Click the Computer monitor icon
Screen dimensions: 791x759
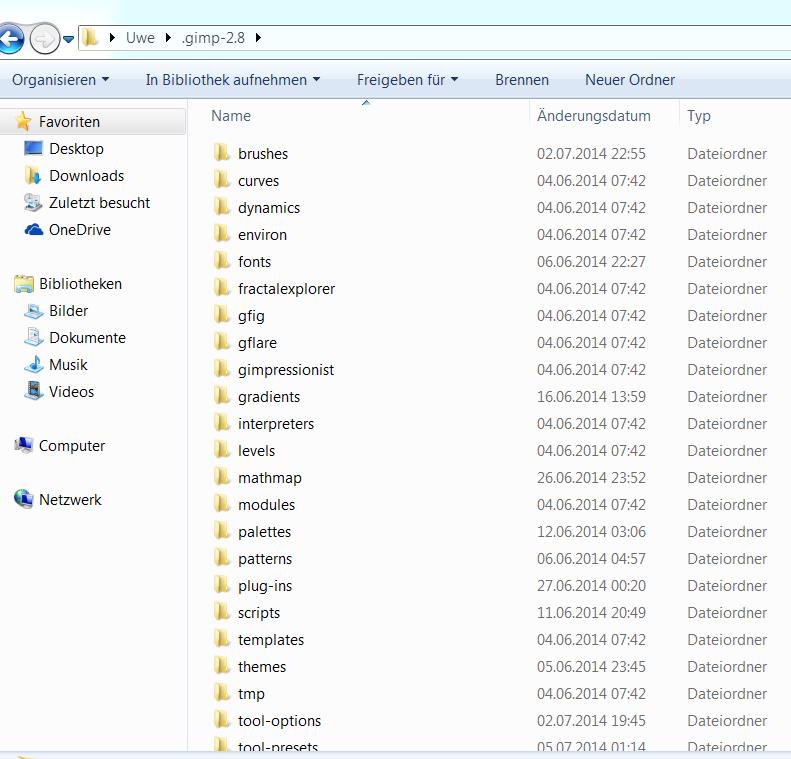pos(24,445)
